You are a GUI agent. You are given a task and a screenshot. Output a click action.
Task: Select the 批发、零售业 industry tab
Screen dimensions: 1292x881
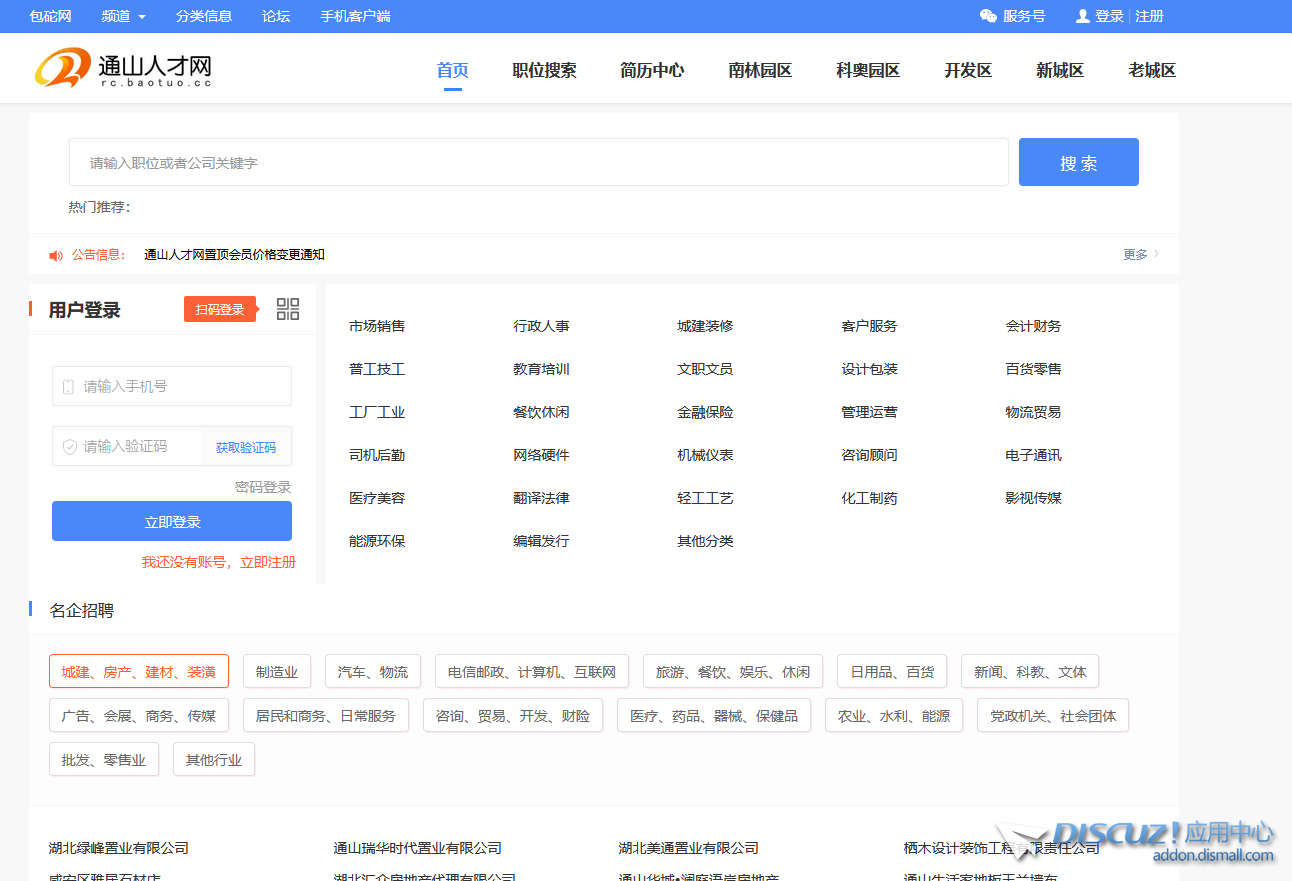point(104,759)
